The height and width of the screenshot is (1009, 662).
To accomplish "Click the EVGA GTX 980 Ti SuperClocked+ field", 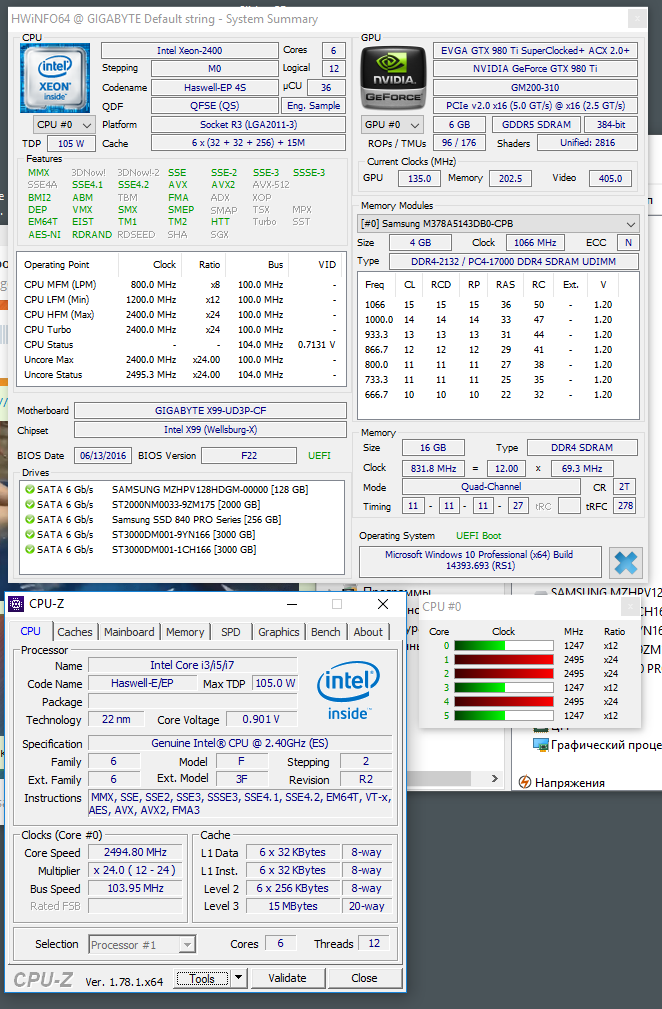I will [x=535, y=50].
